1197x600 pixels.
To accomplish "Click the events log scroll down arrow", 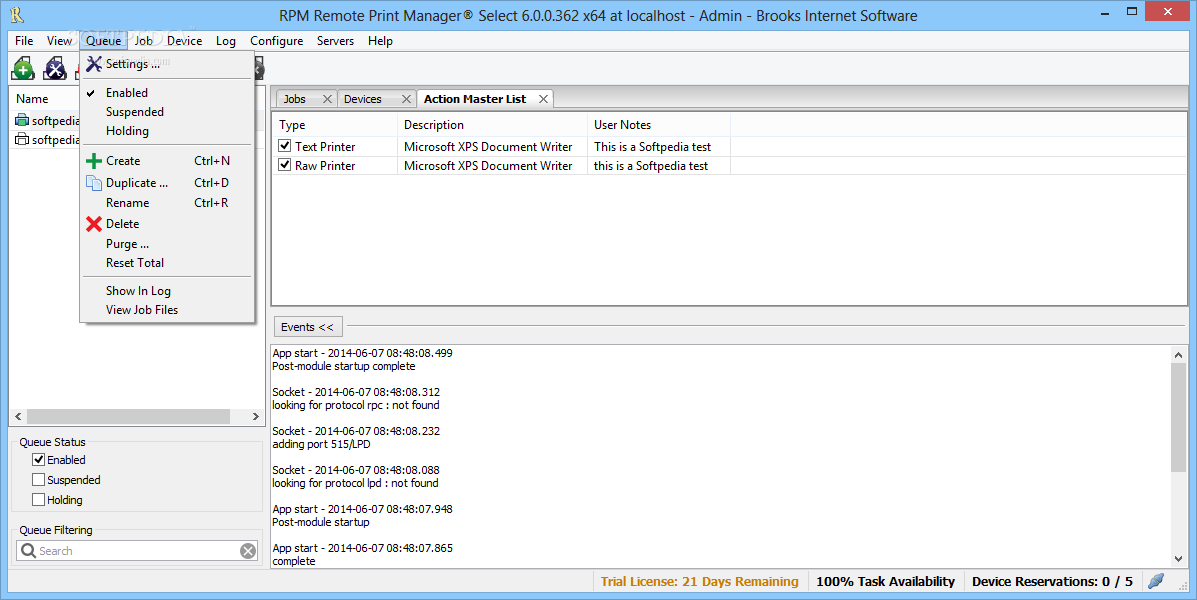I will pyautogui.click(x=1179, y=560).
